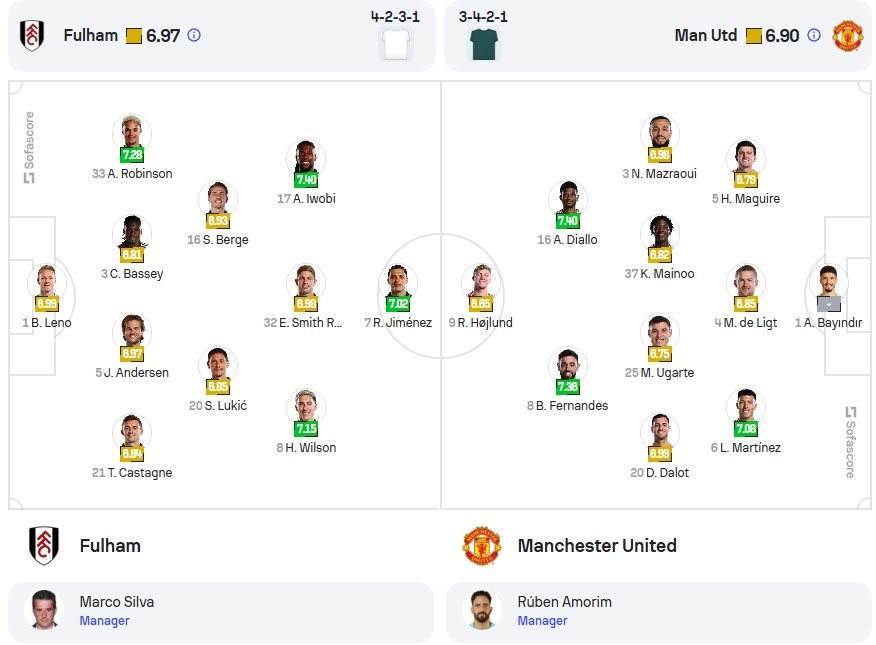Image resolution: width=876 pixels, height=645 pixels.
Task: Open B. Fernandes' player photo
Action: click(x=568, y=366)
